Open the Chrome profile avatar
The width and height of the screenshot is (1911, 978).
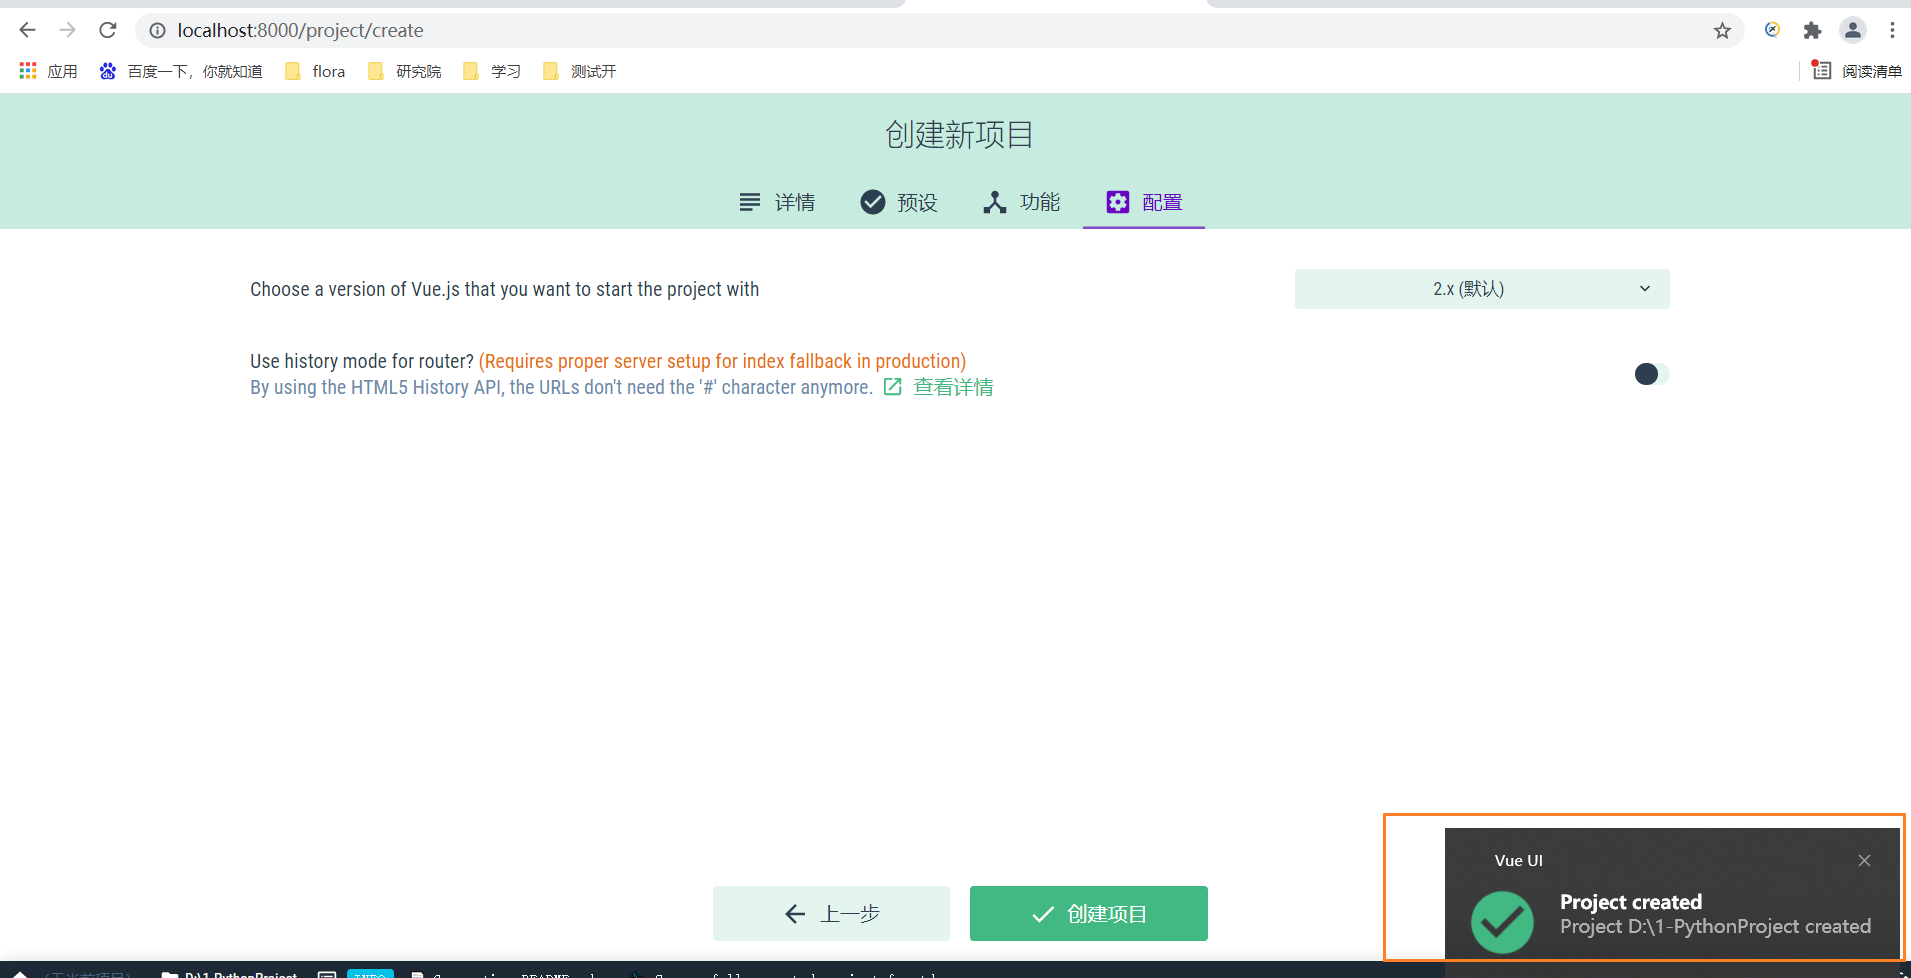(1852, 30)
